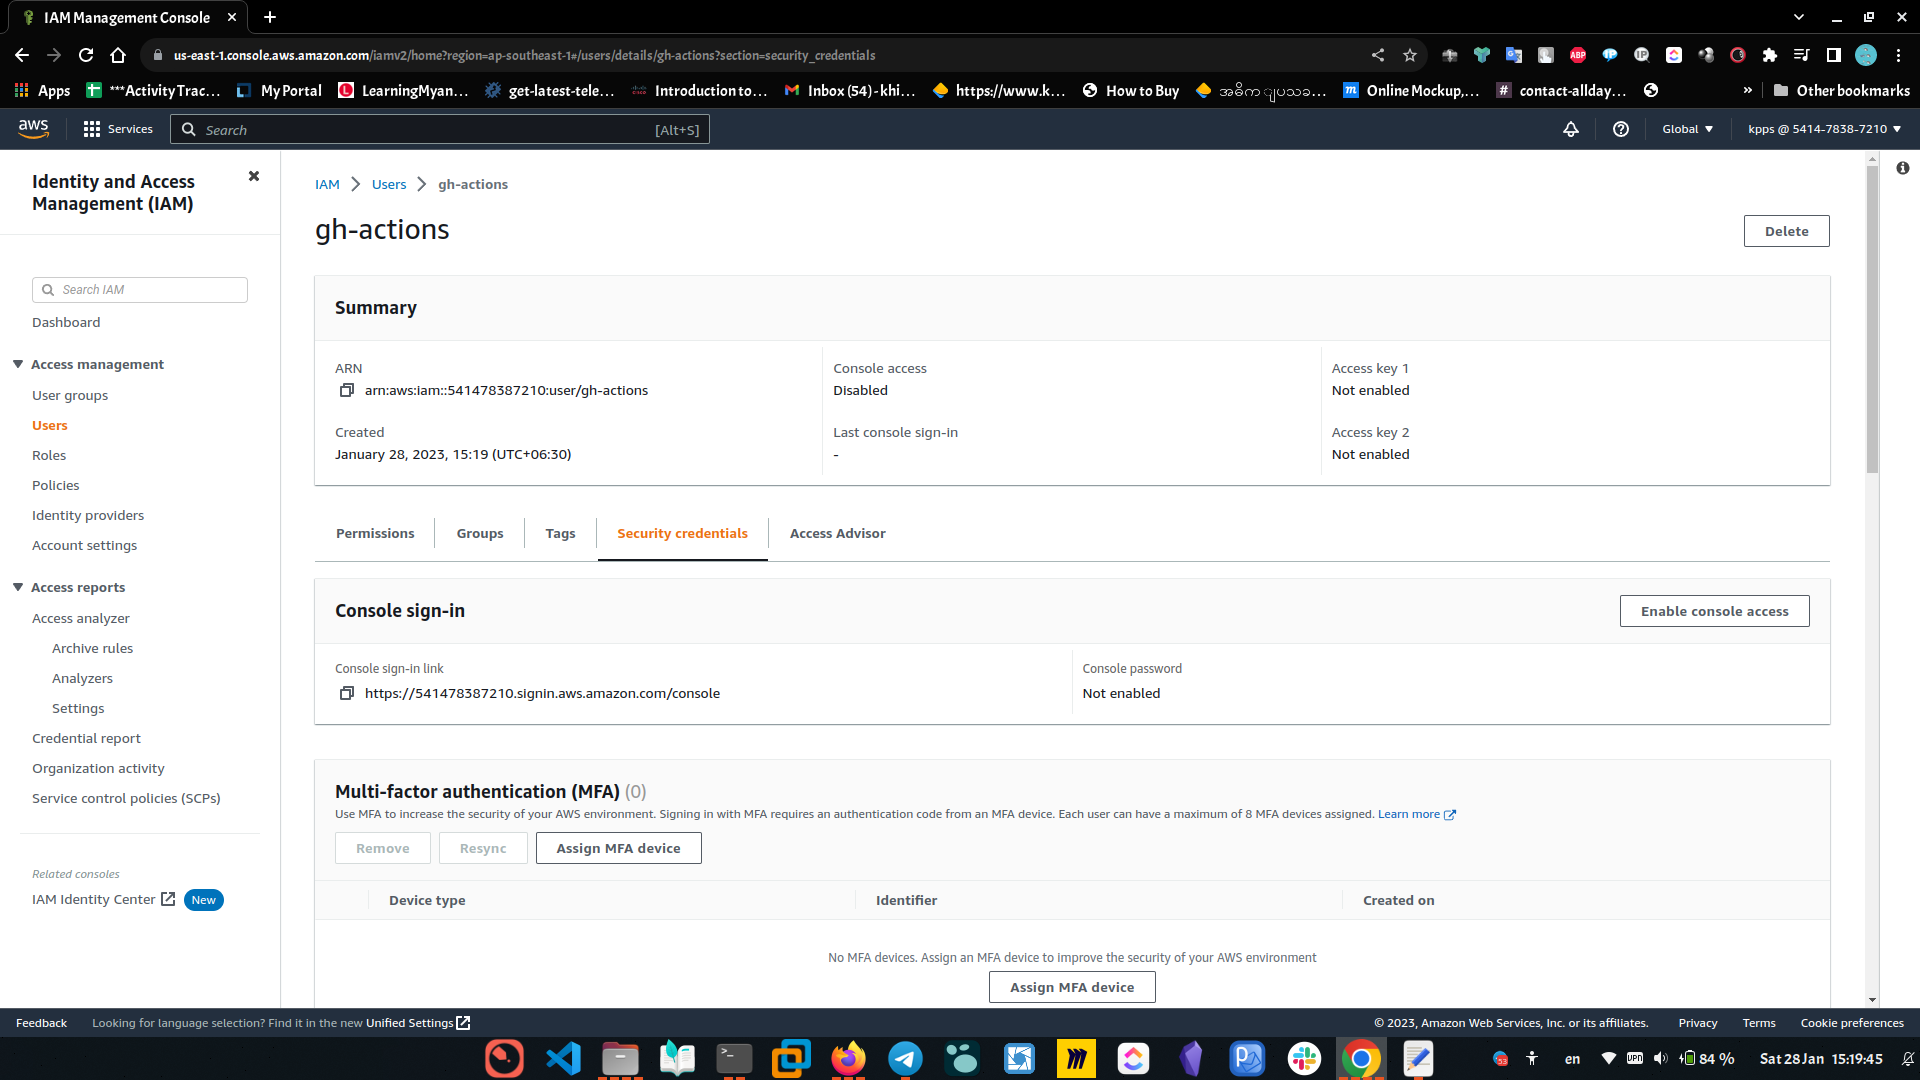Switch to the Permissions tab

375,533
